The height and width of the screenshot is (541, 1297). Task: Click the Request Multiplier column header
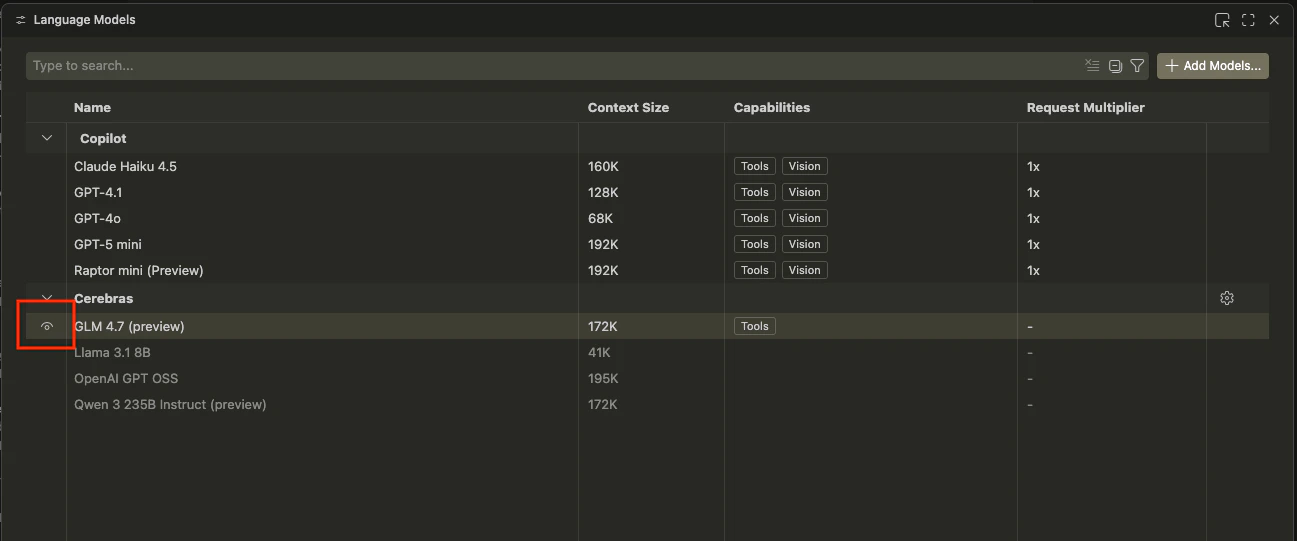tap(1086, 107)
